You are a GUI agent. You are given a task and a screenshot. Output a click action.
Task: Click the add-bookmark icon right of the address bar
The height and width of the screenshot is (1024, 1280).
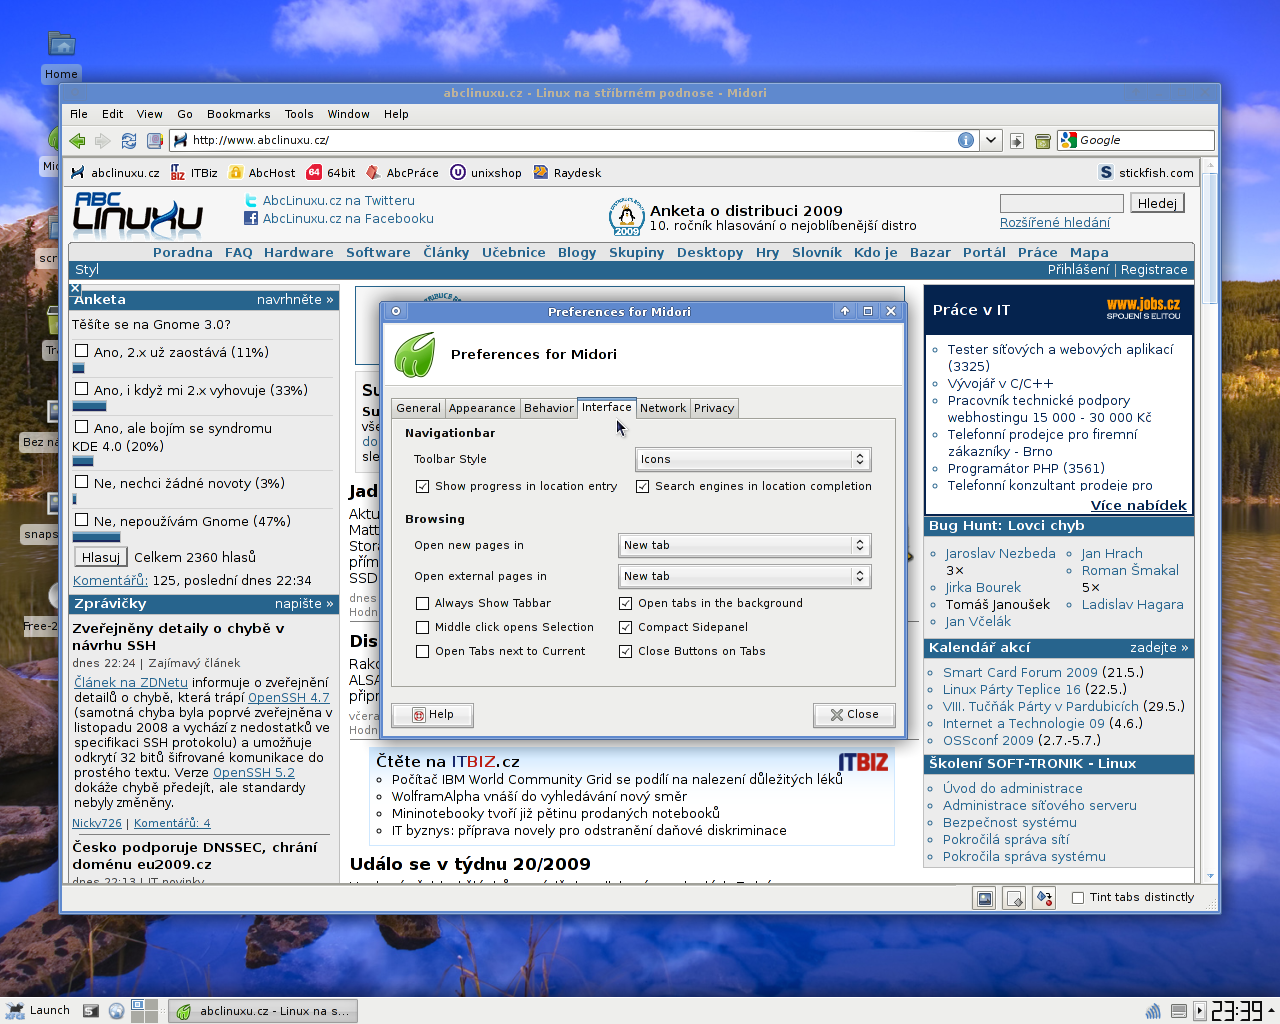[x=1017, y=141]
